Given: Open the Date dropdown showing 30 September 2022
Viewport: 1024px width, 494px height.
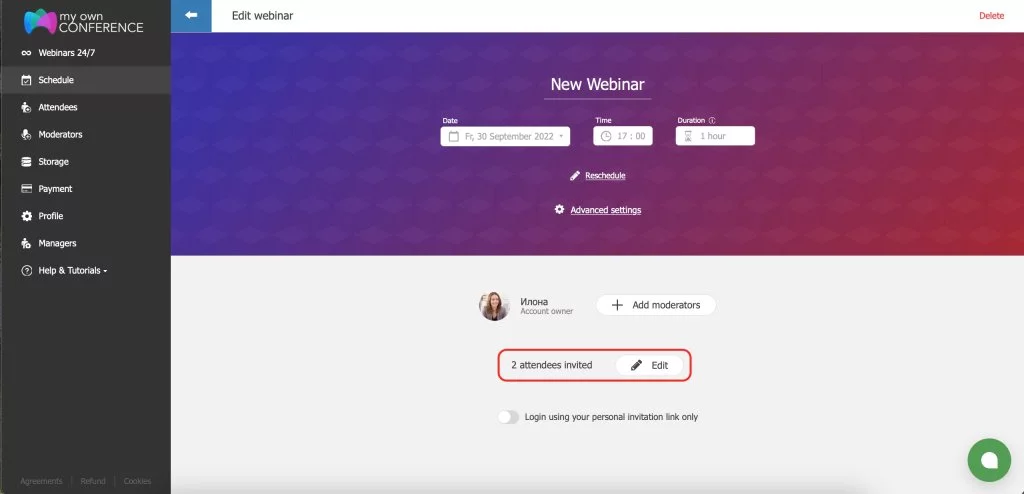Looking at the screenshot, I should pyautogui.click(x=505, y=136).
